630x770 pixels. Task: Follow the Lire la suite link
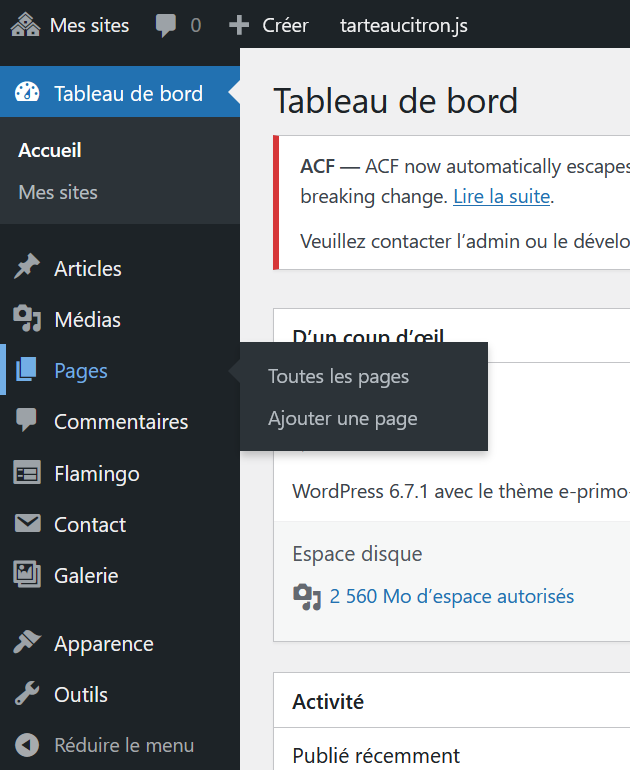point(501,197)
